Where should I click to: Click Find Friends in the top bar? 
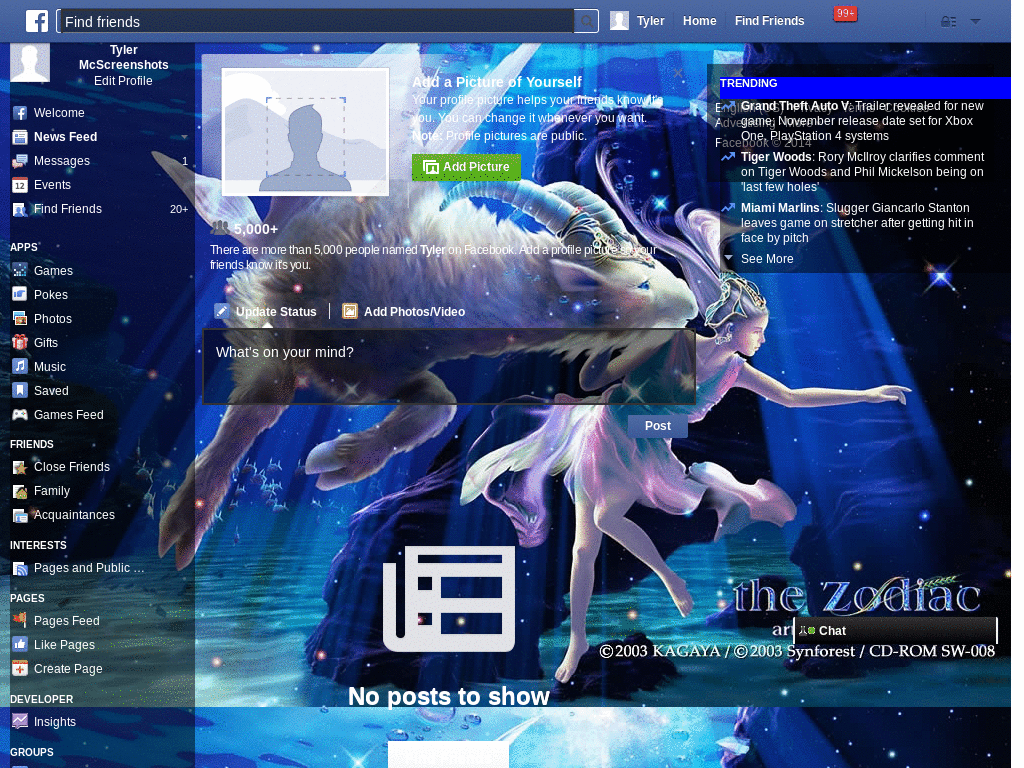click(769, 21)
